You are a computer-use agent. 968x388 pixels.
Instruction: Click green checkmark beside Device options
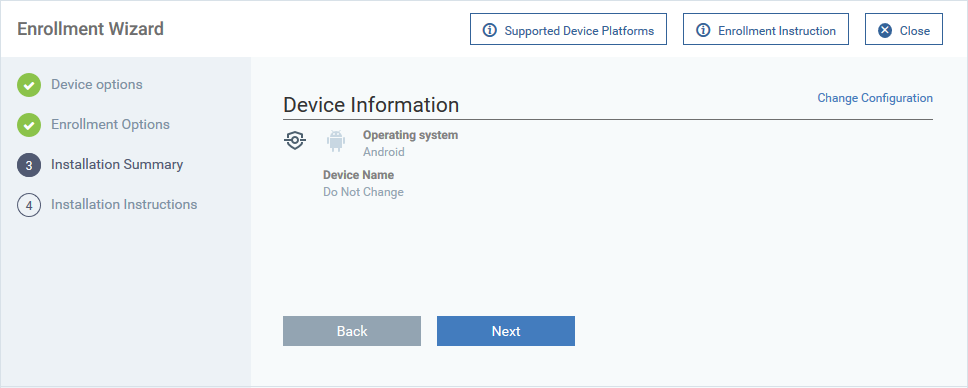point(29,85)
